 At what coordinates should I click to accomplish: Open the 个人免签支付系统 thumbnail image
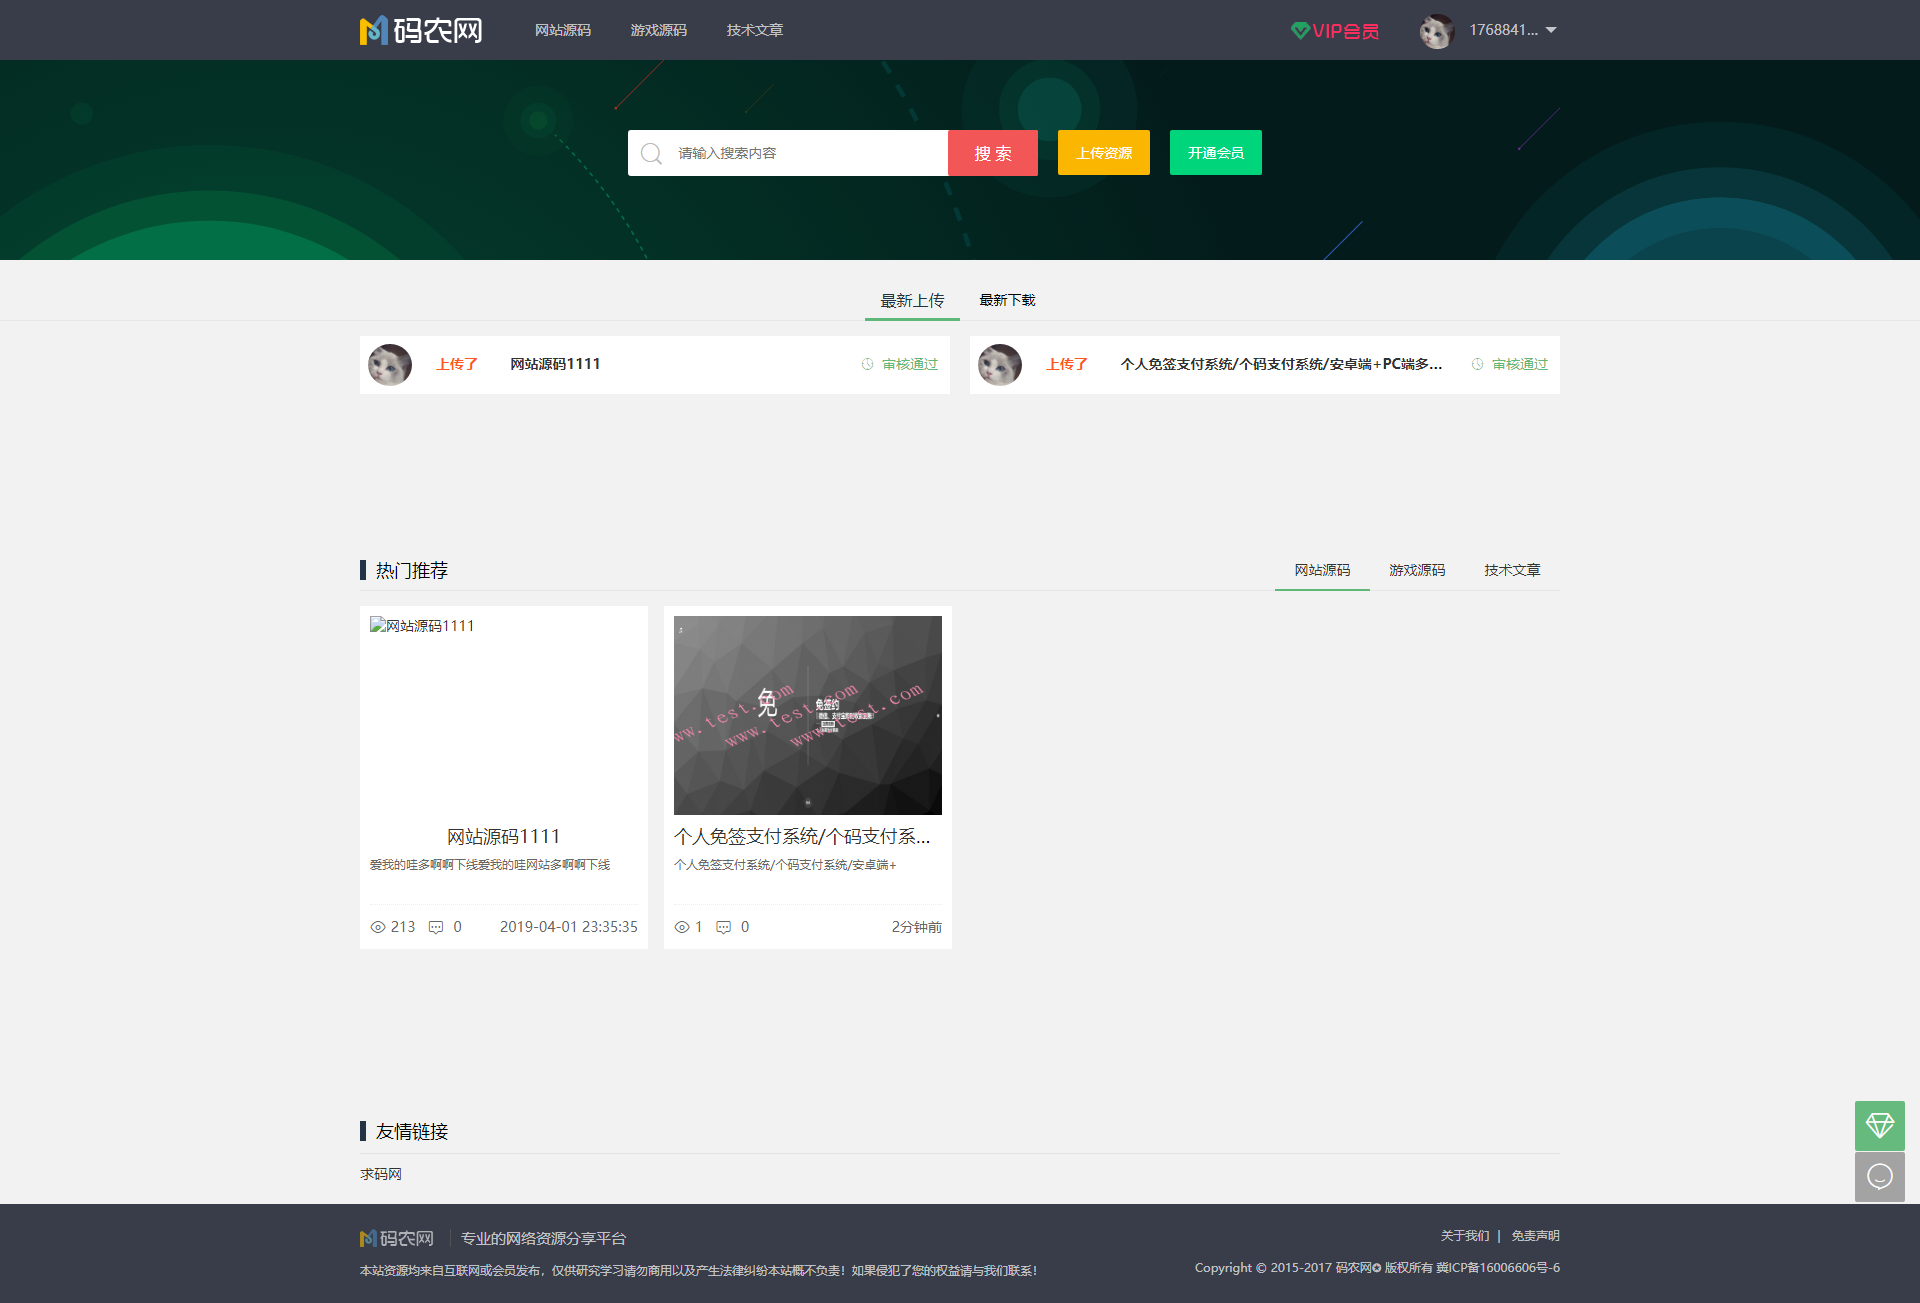coord(807,714)
